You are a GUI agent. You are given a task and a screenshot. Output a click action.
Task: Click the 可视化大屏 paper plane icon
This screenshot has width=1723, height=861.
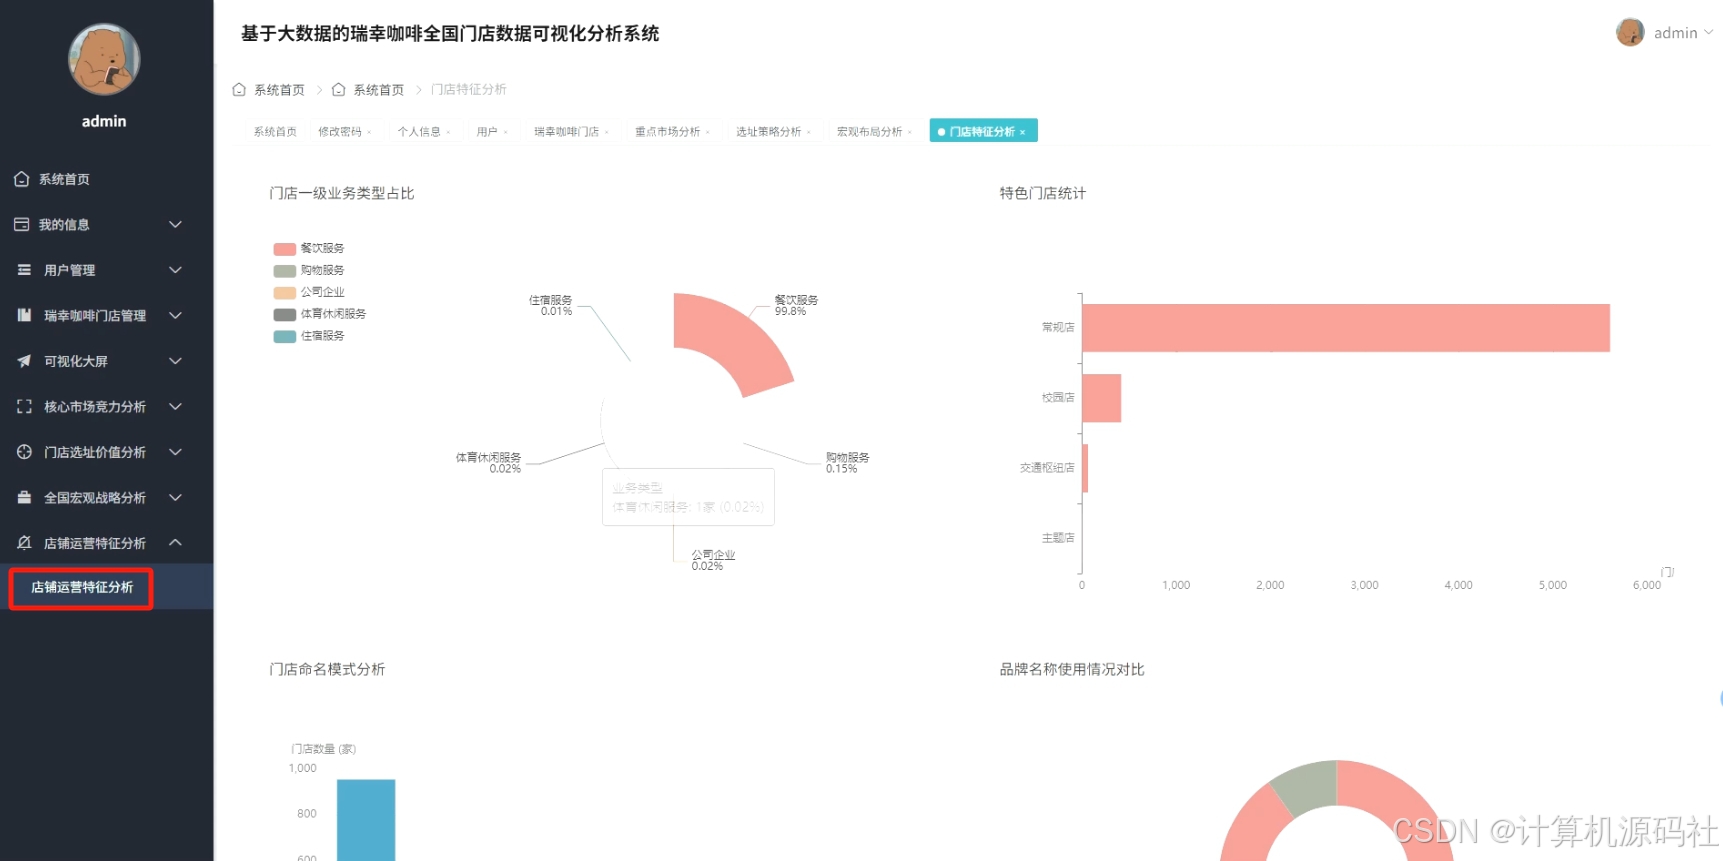pos(24,361)
